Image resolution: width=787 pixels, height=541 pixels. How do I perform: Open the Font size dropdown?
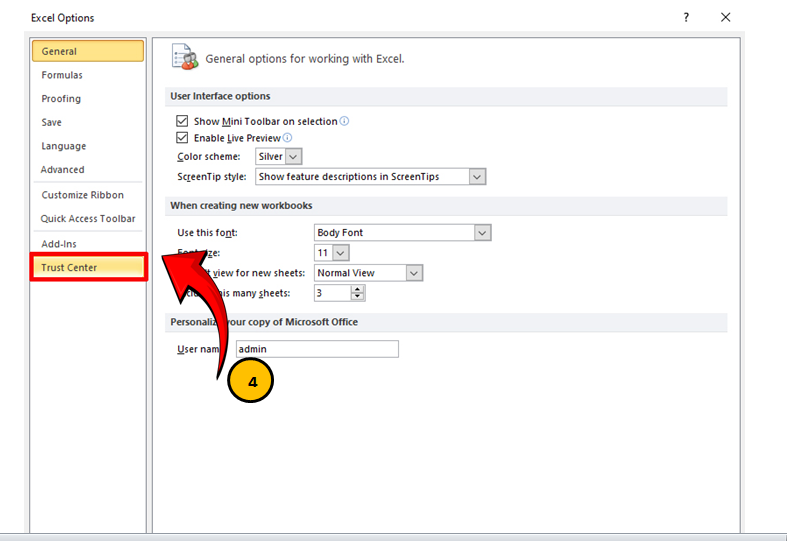point(341,253)
